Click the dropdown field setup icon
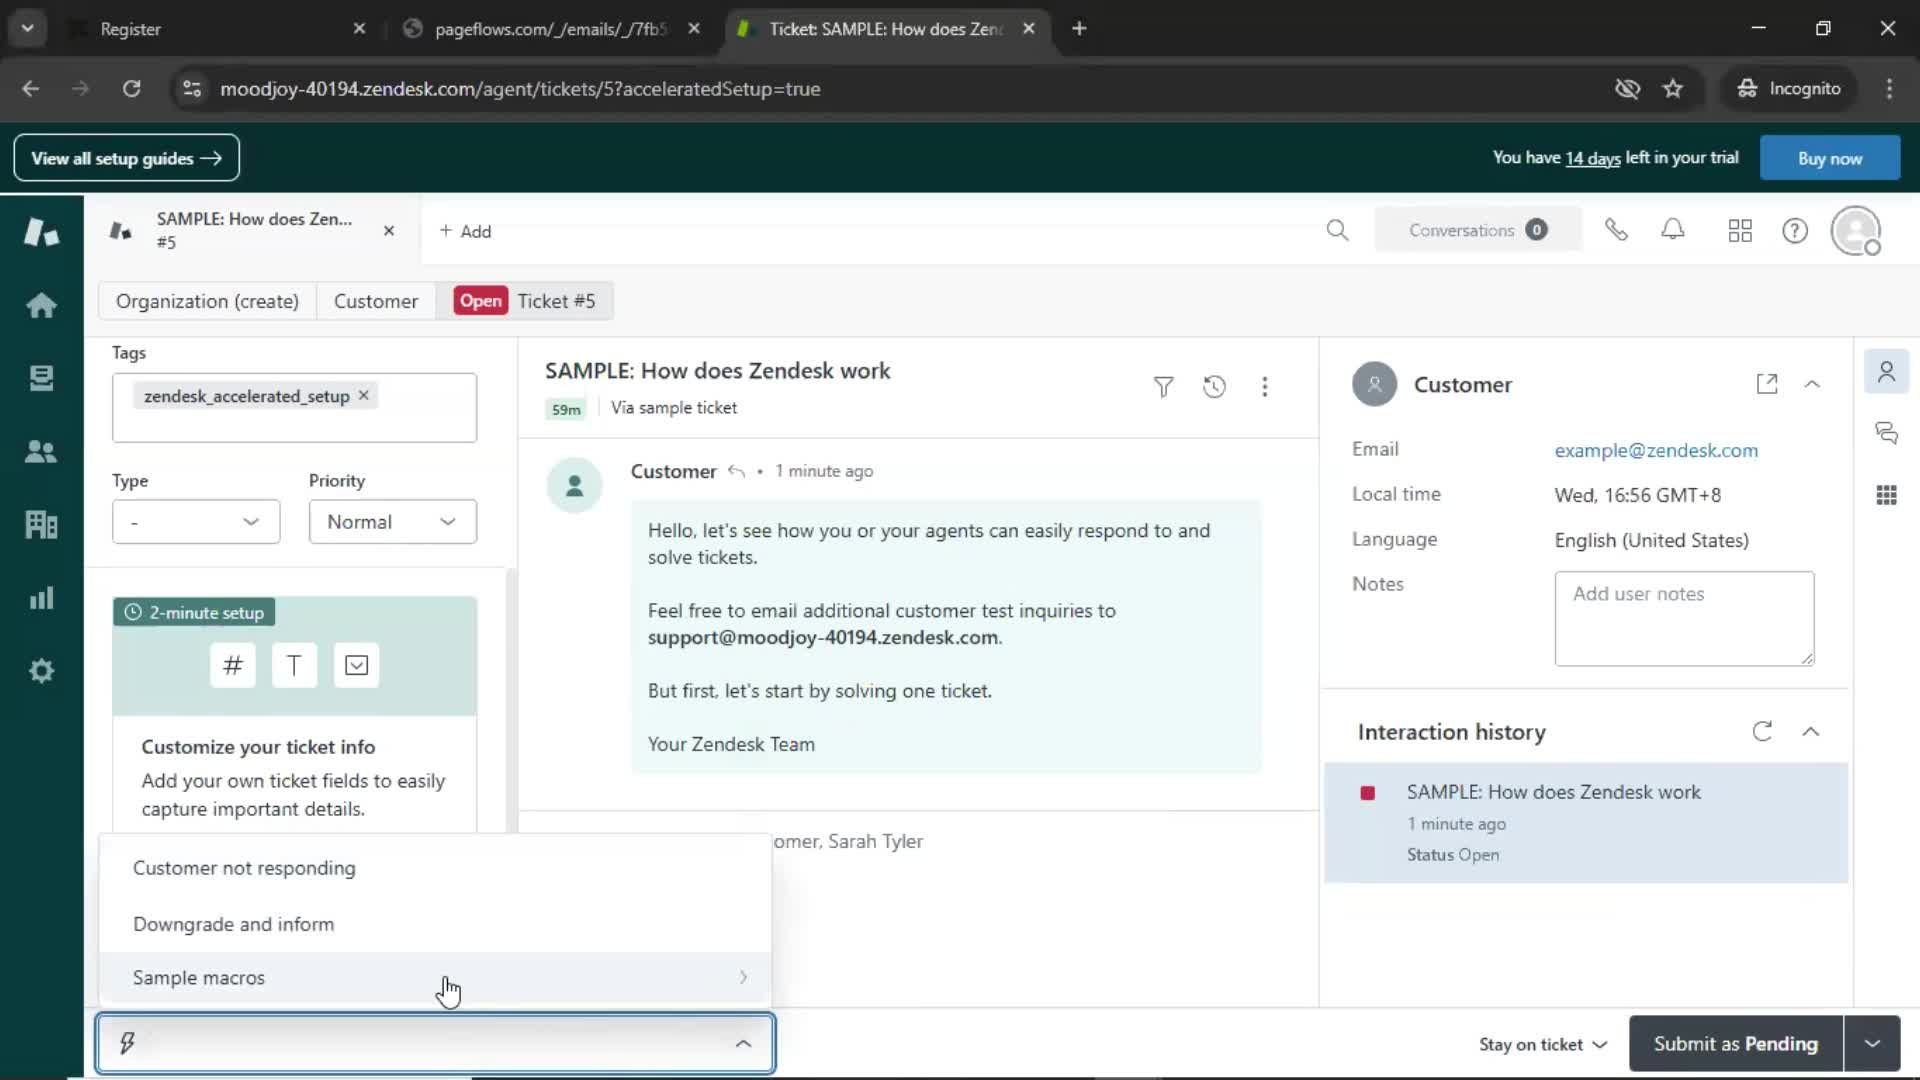 (x=356, y=666)
